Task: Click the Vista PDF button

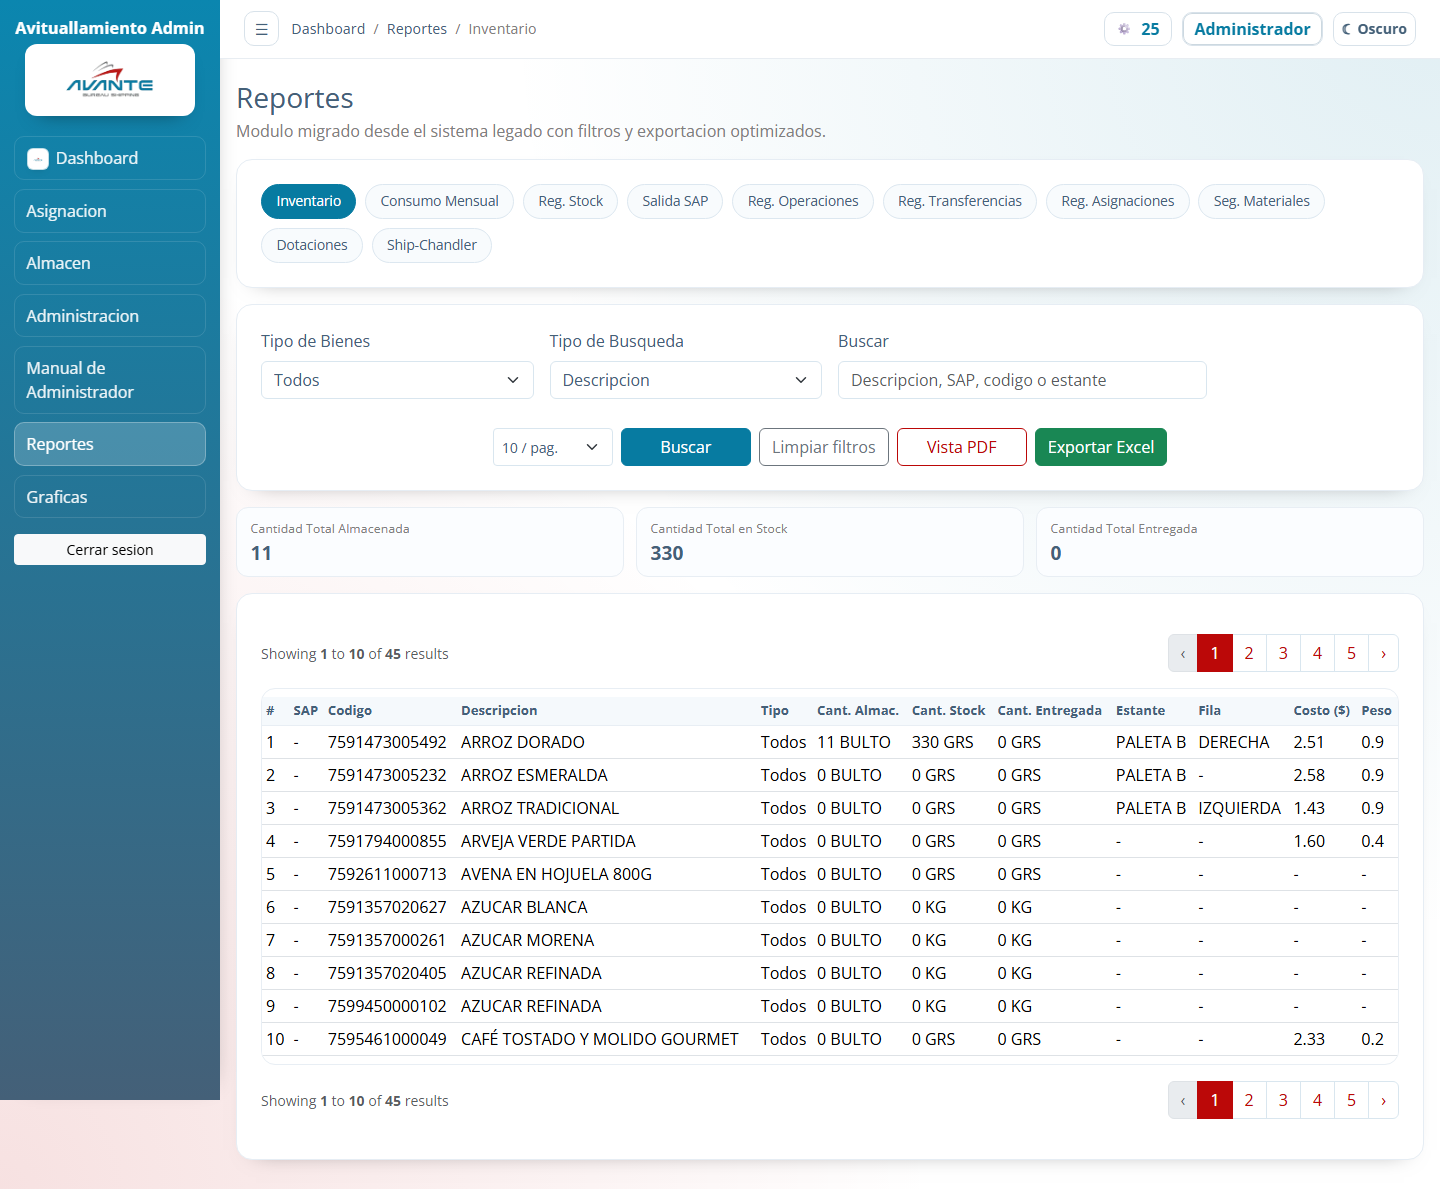Action: [961, 447]
